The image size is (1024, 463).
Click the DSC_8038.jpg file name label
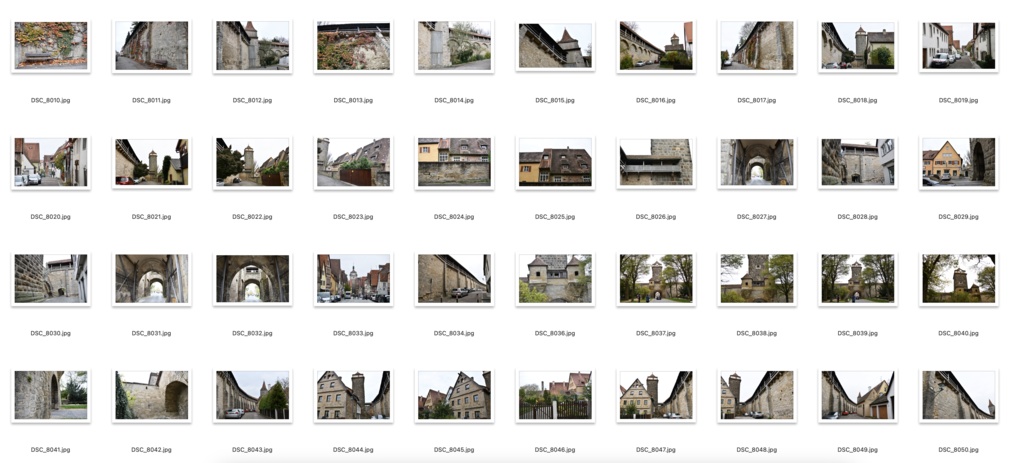[x=757, y=333]
